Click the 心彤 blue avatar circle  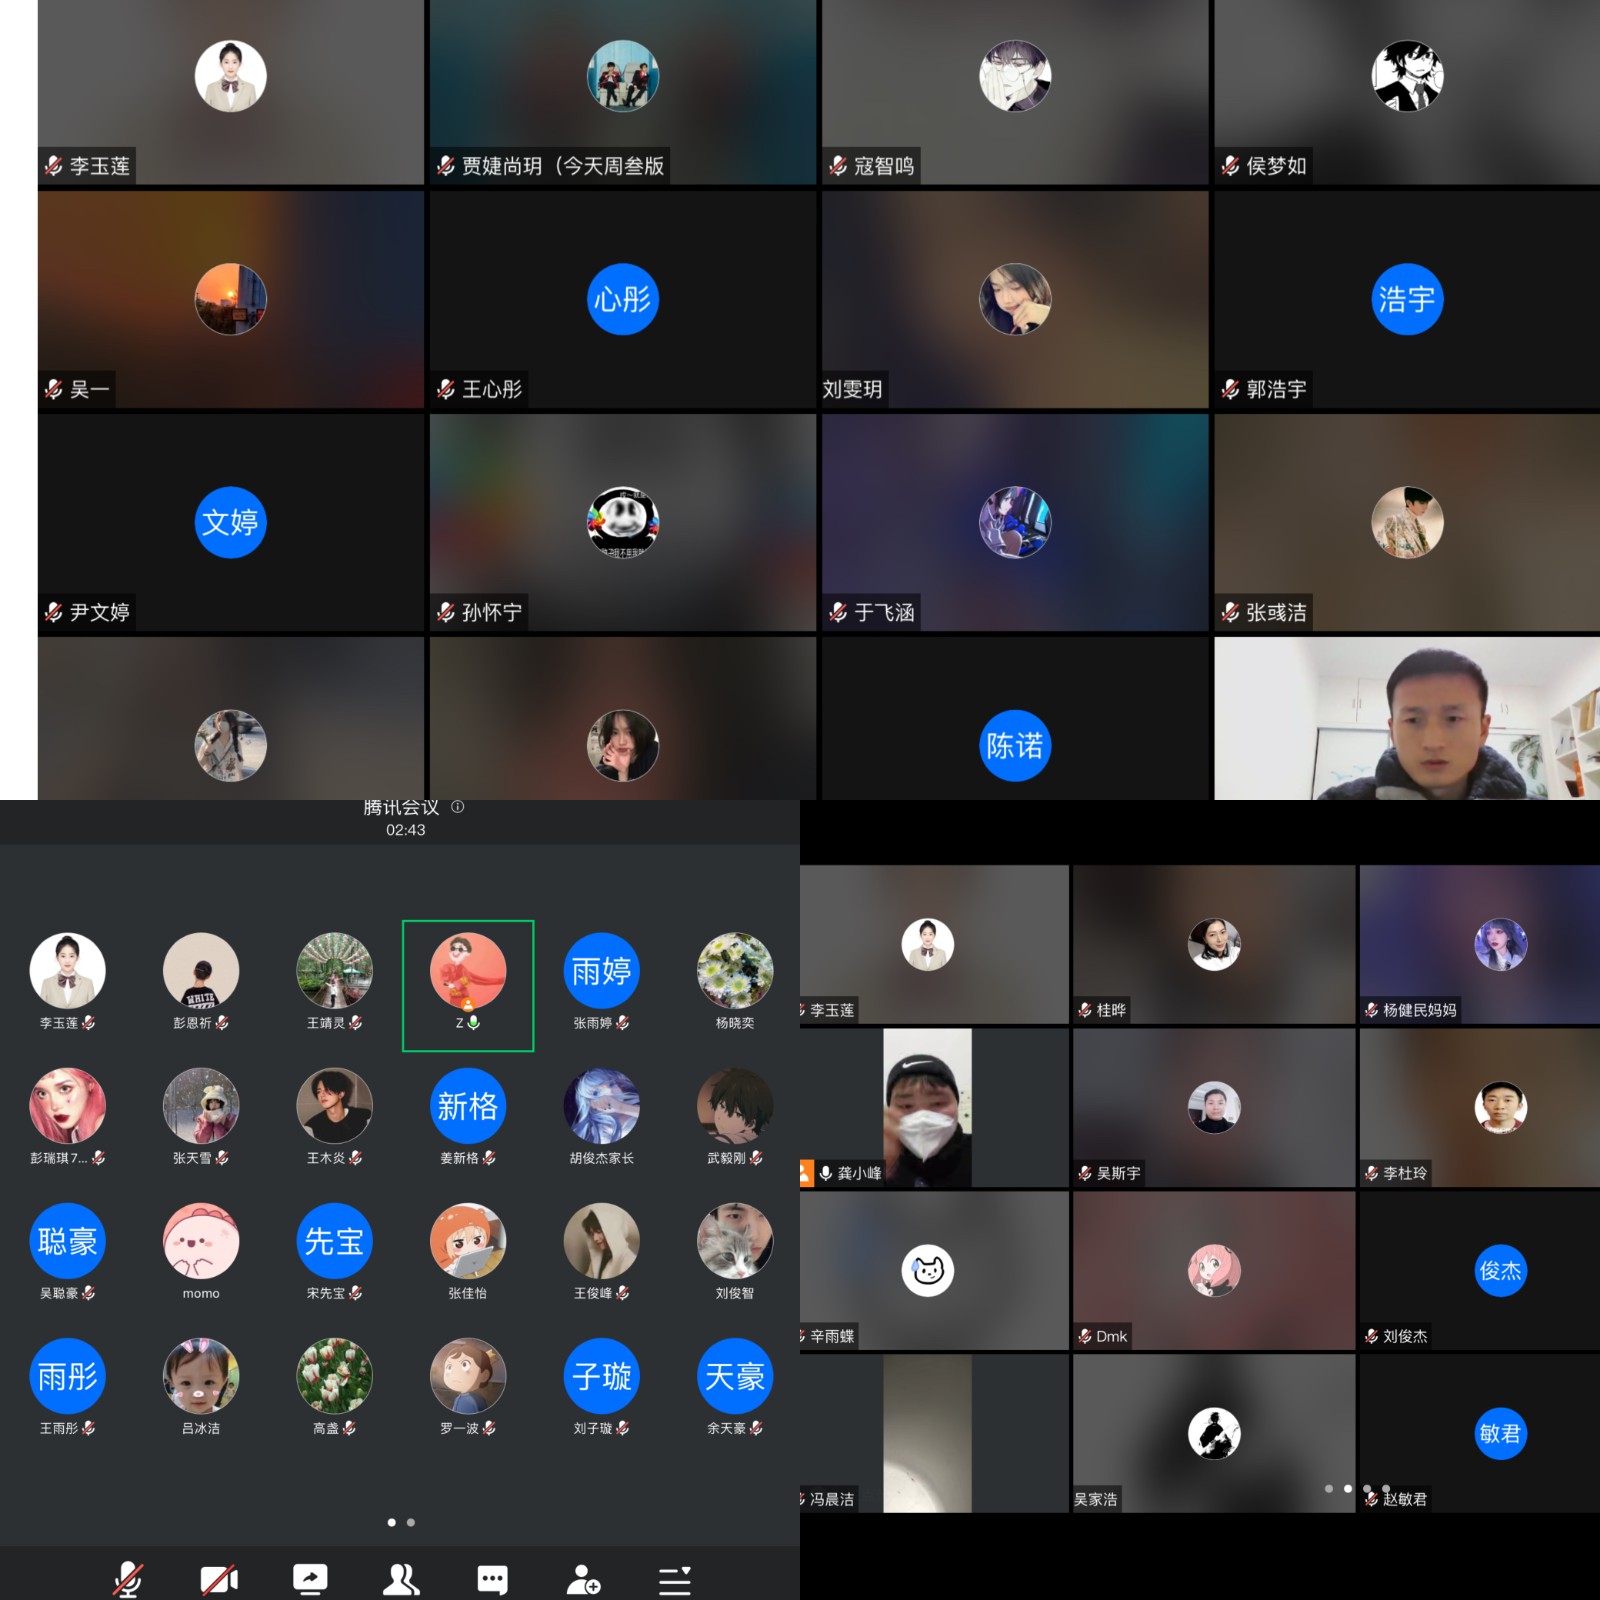622,299
